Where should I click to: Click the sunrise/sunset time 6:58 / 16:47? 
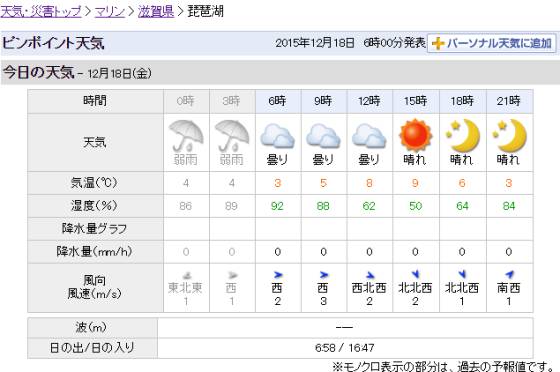point(345,348)
